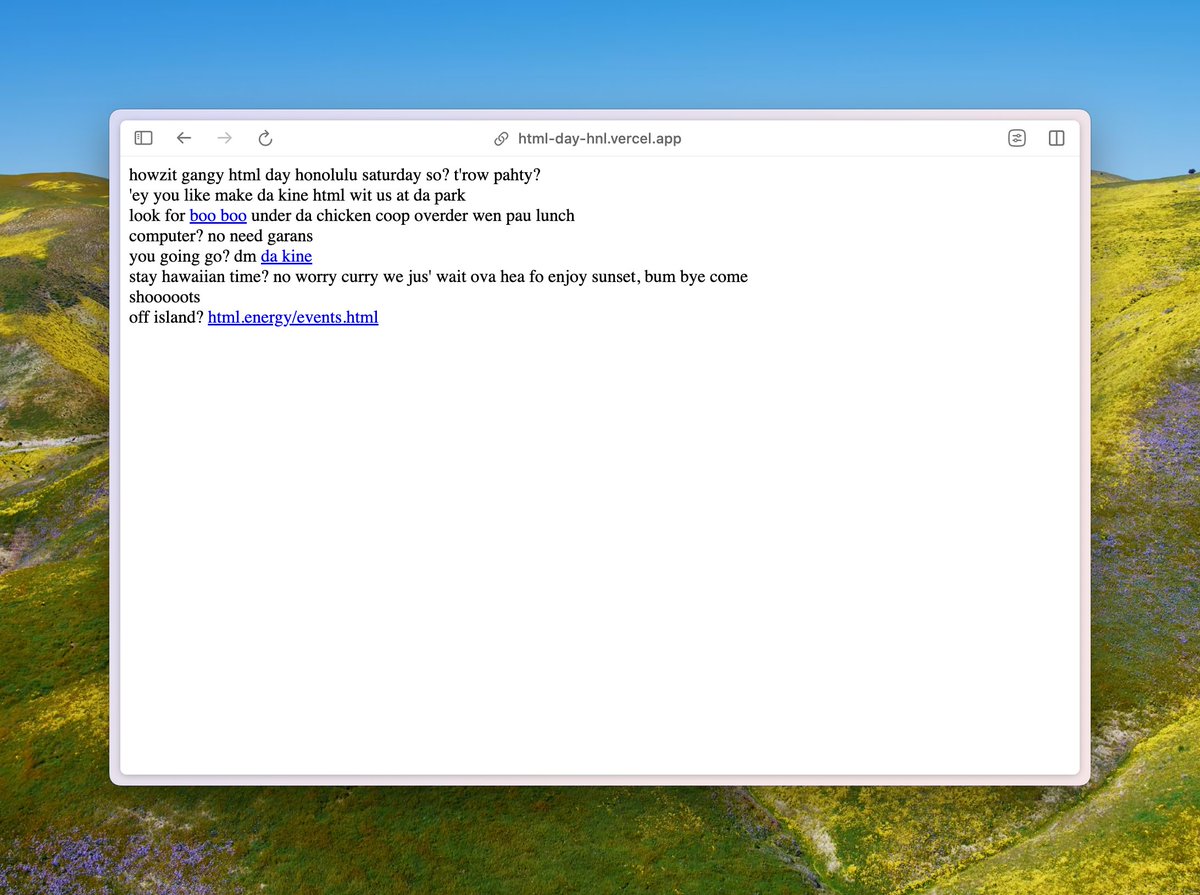Image resolution: width=1200 pixels, height=895 pixels.
Task: Go forward using the right arrow
Action: (225, 138)
